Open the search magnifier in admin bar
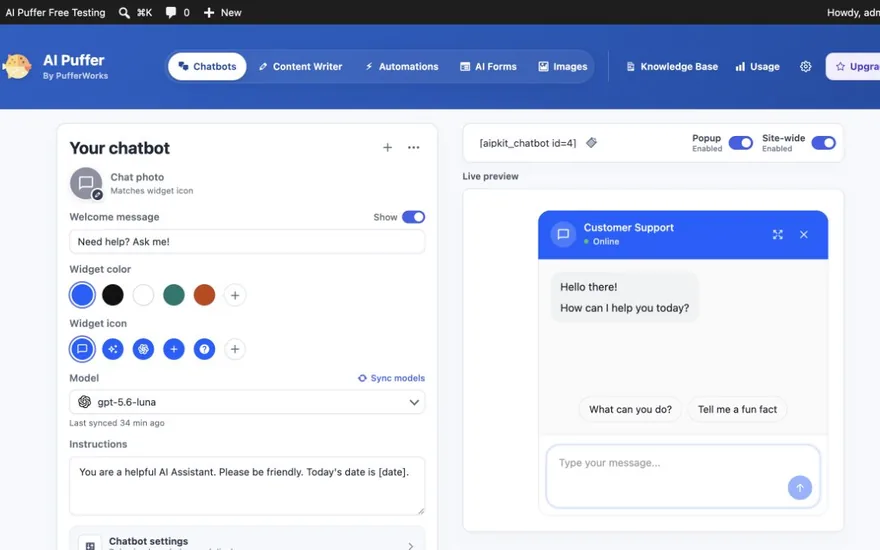This screenshot has height=550, width=880. click(124, 12)
